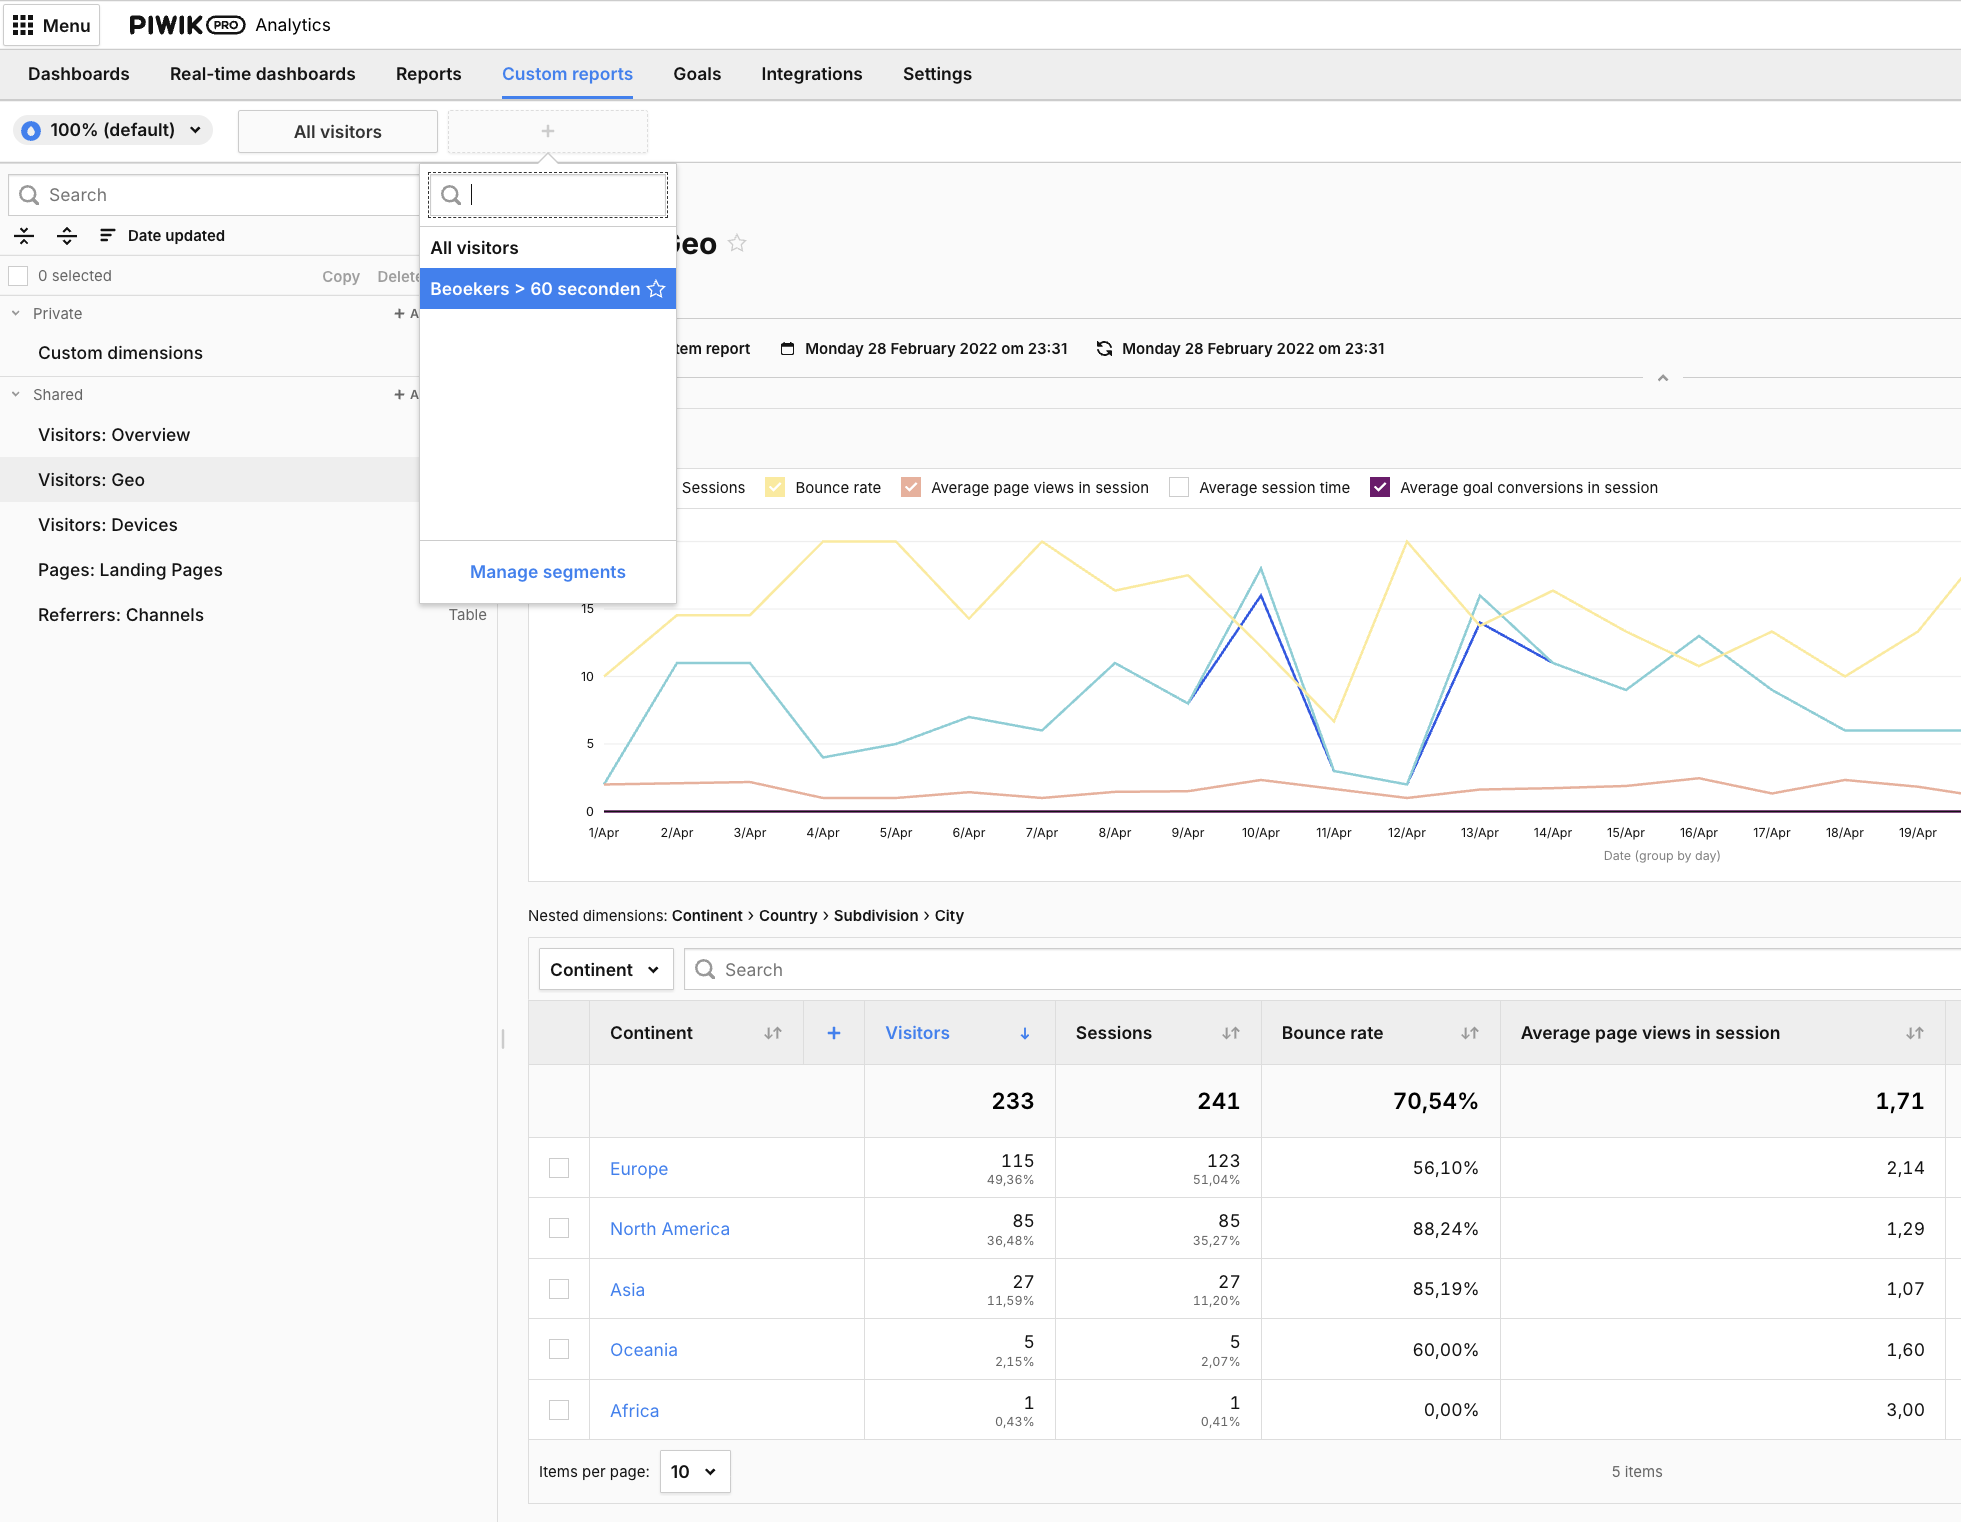The image size is (1961, 1522).
Task: Open the Africa continent link
Action: point(635,1411)
